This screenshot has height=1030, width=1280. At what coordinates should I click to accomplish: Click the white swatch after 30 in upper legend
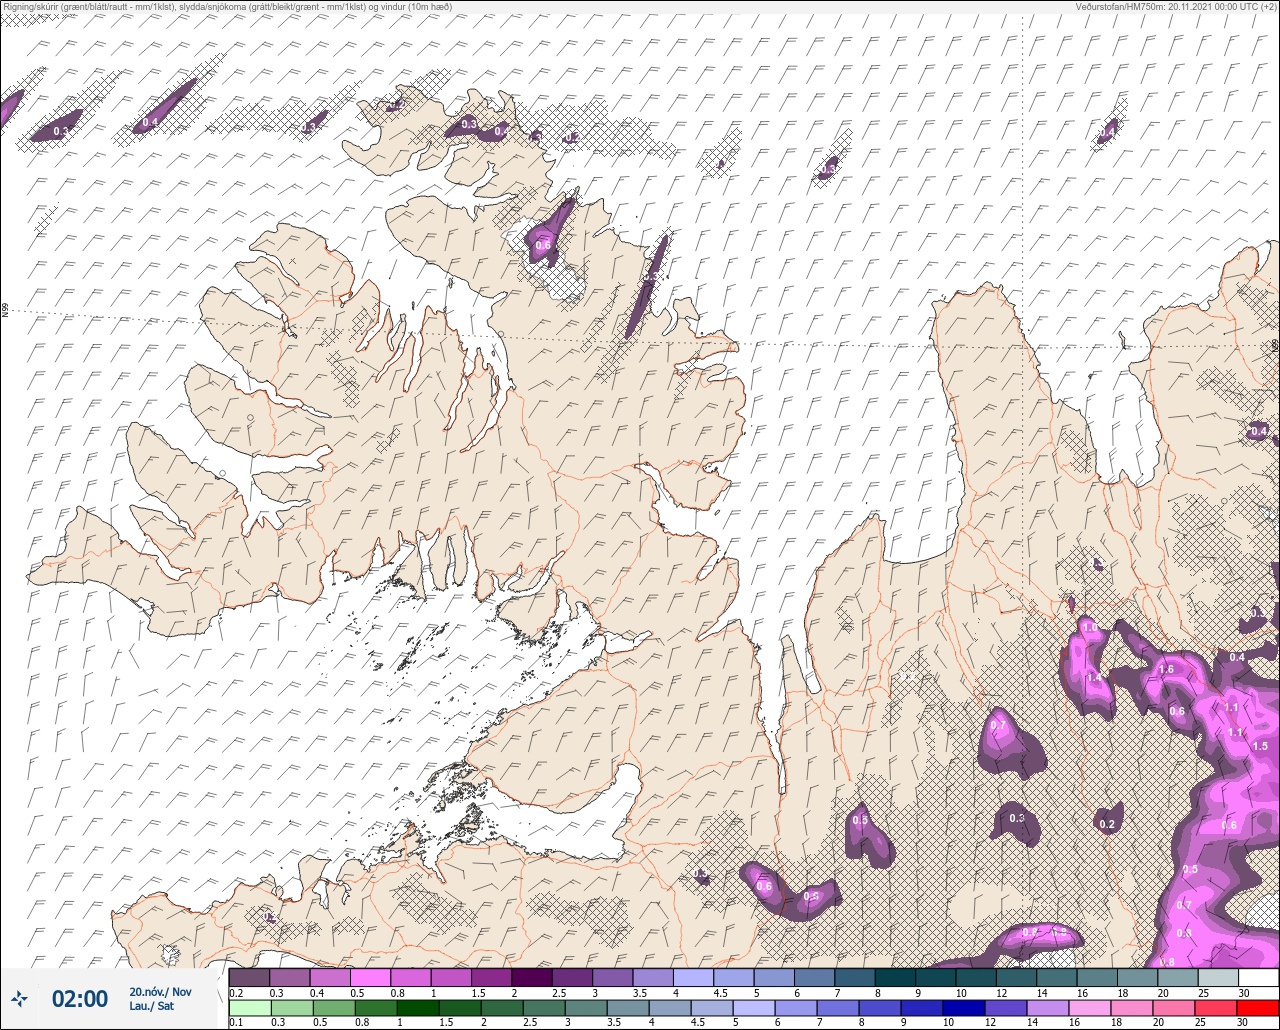tap(1257, 977)
